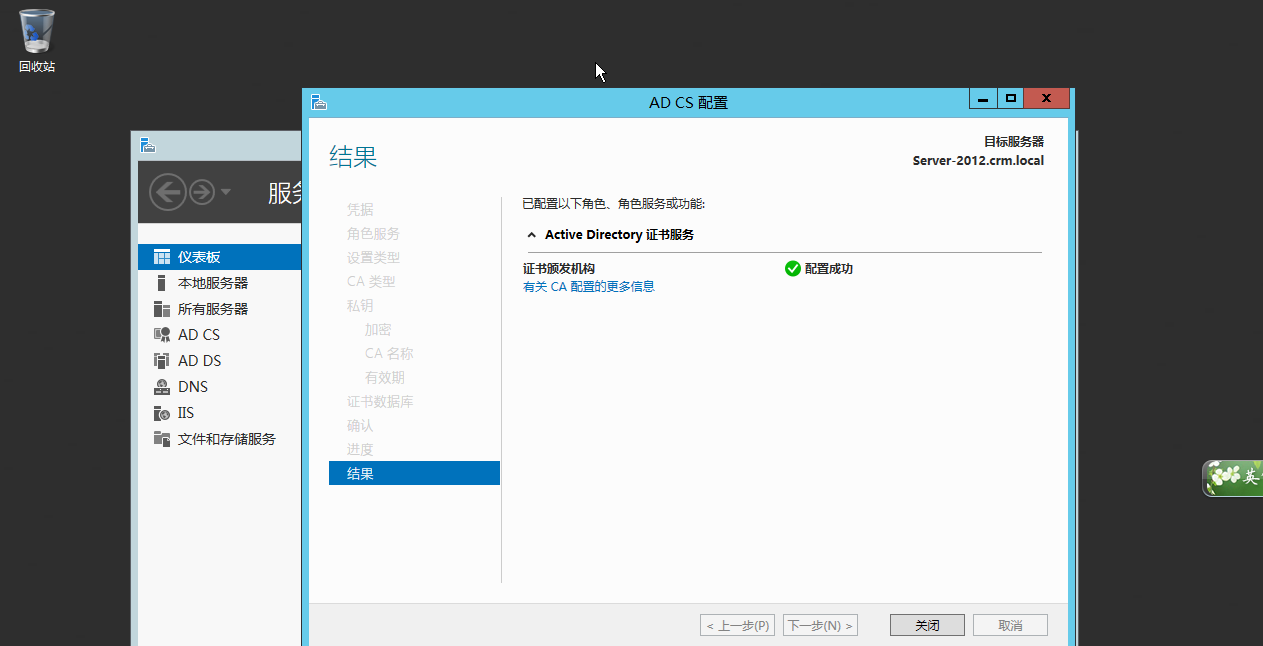Collapse the Active Directory 证书服务 section
1263x646 pixels.
531,234
